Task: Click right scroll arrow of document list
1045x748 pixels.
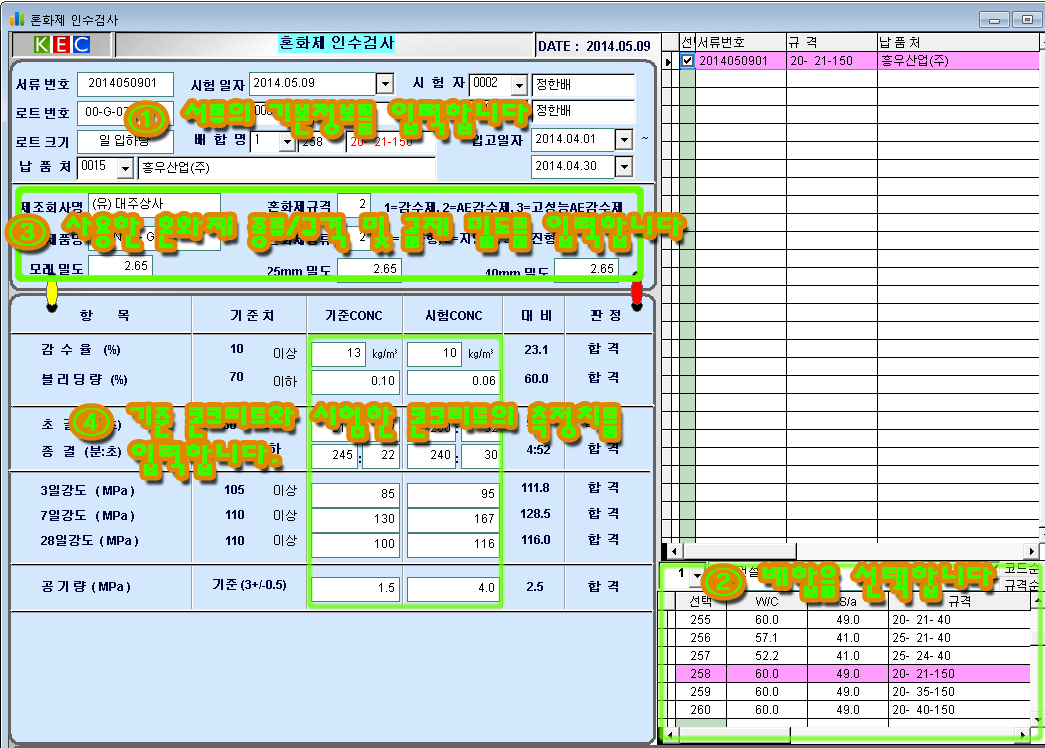Action: (1032, 551)
